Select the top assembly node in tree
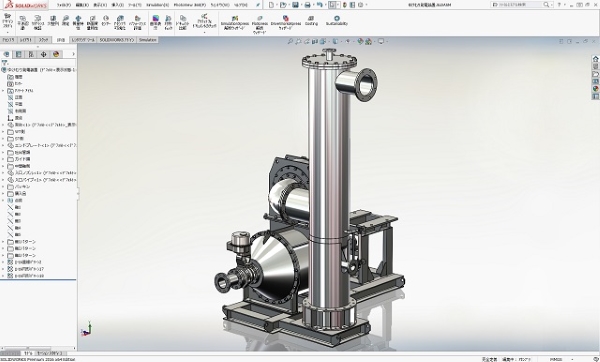Image resolution: width=600 pixels, height=362 pixels. click(x=39, y=70)
